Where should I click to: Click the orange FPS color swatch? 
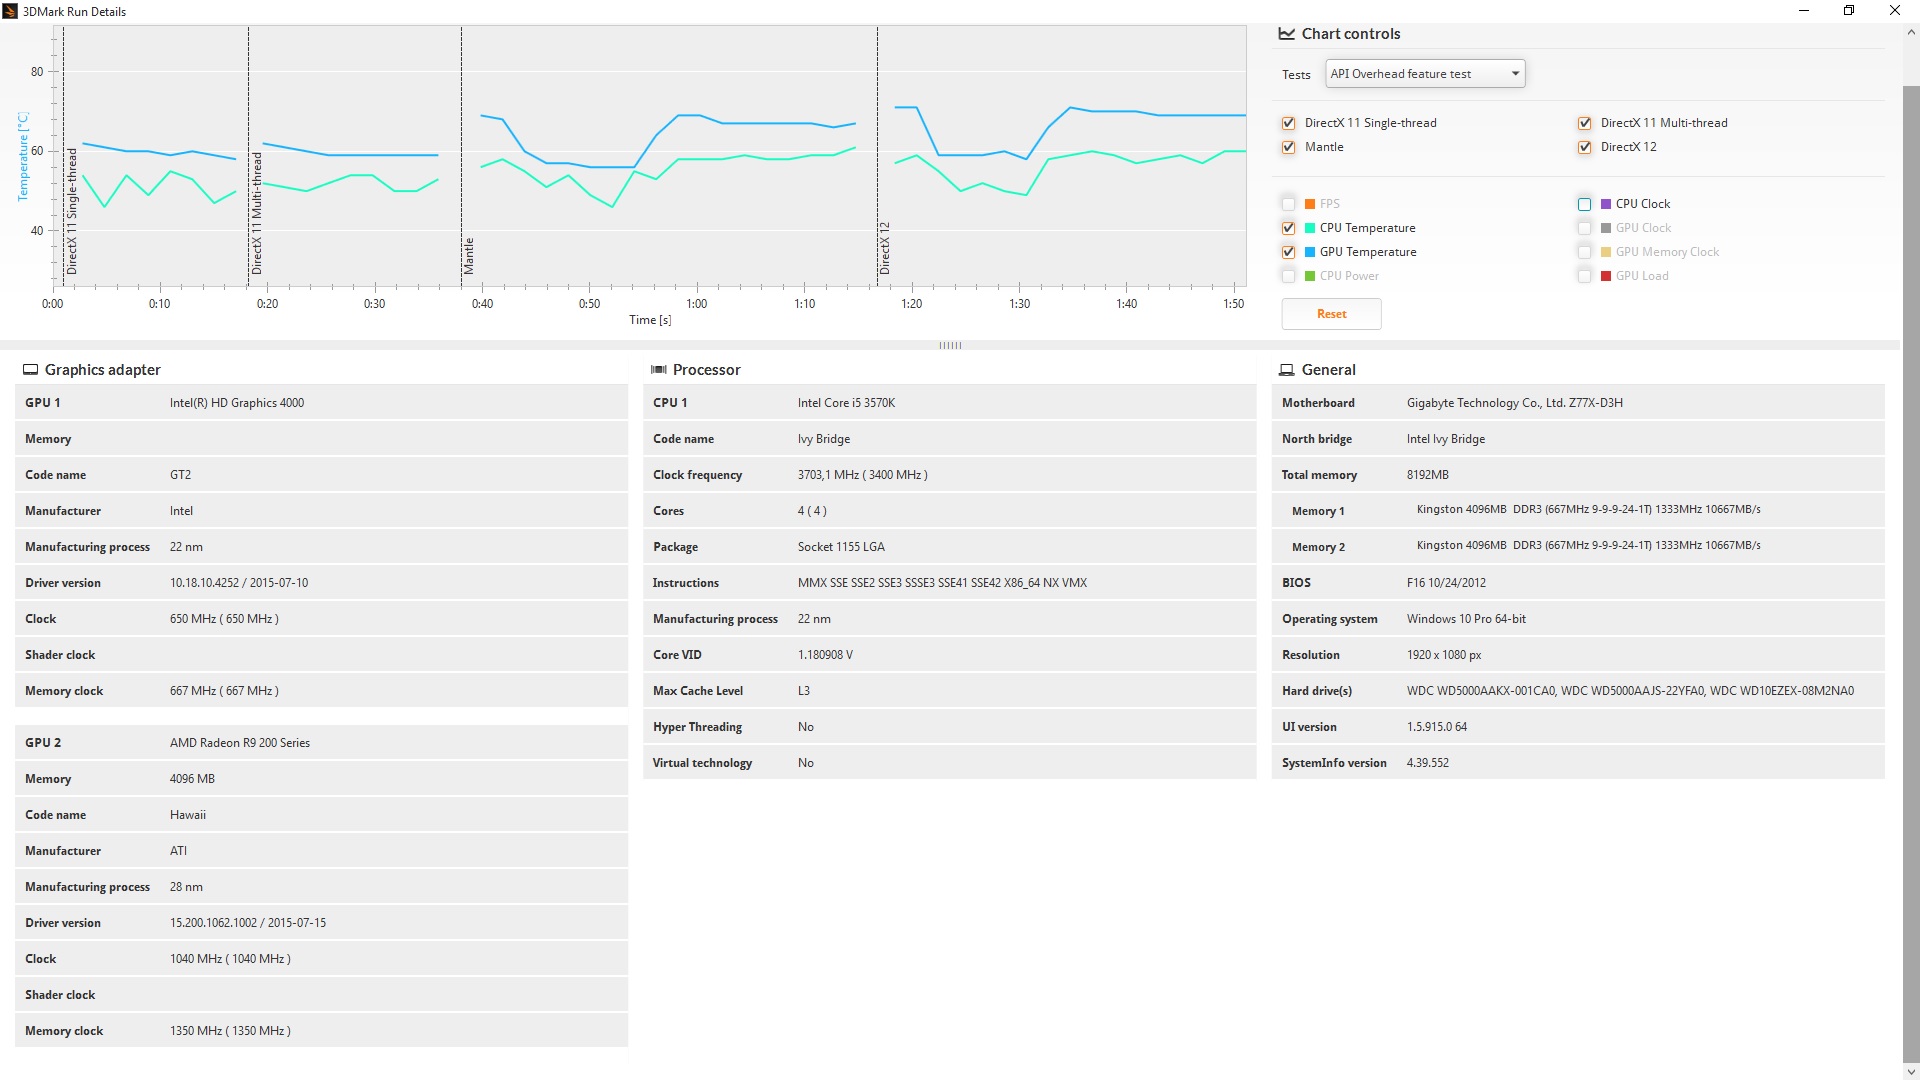(x=1310, y=204)
